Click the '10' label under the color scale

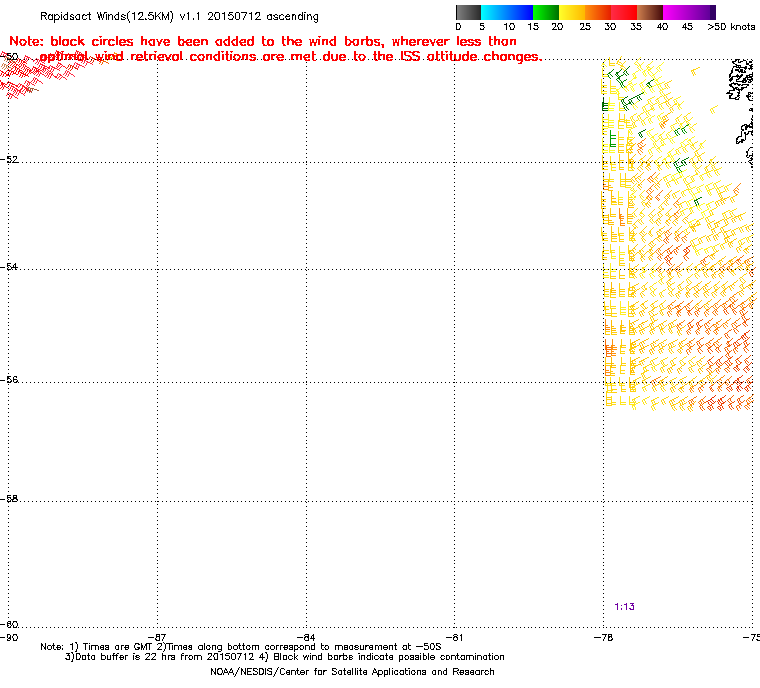pyautogui.click(x=508, y=27)
